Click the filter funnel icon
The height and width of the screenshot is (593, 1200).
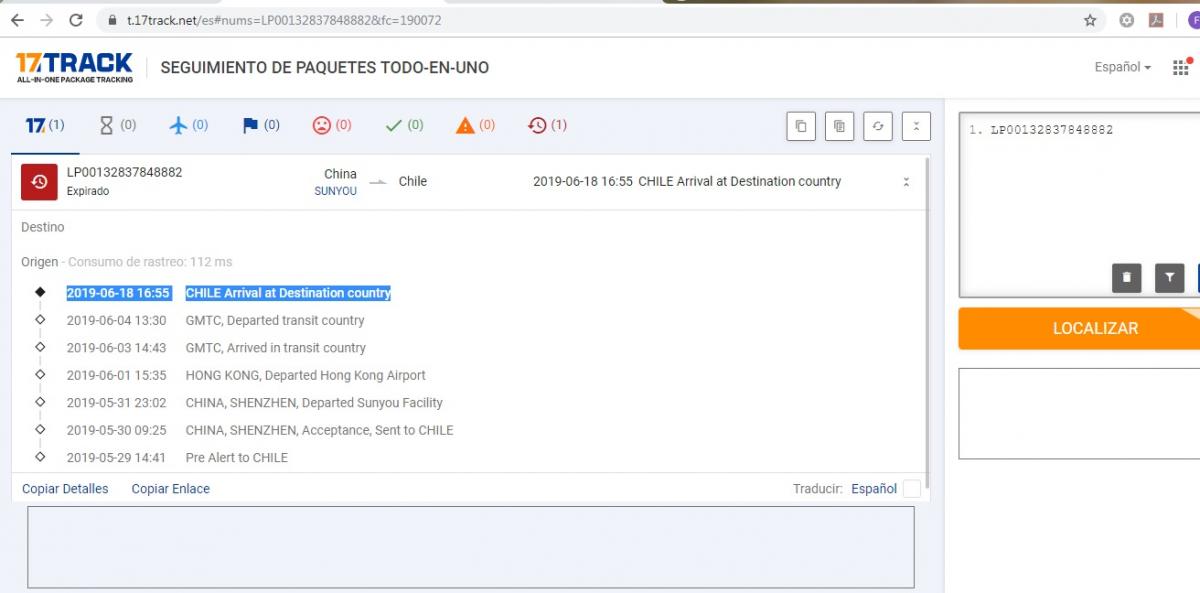(1169, 278)
